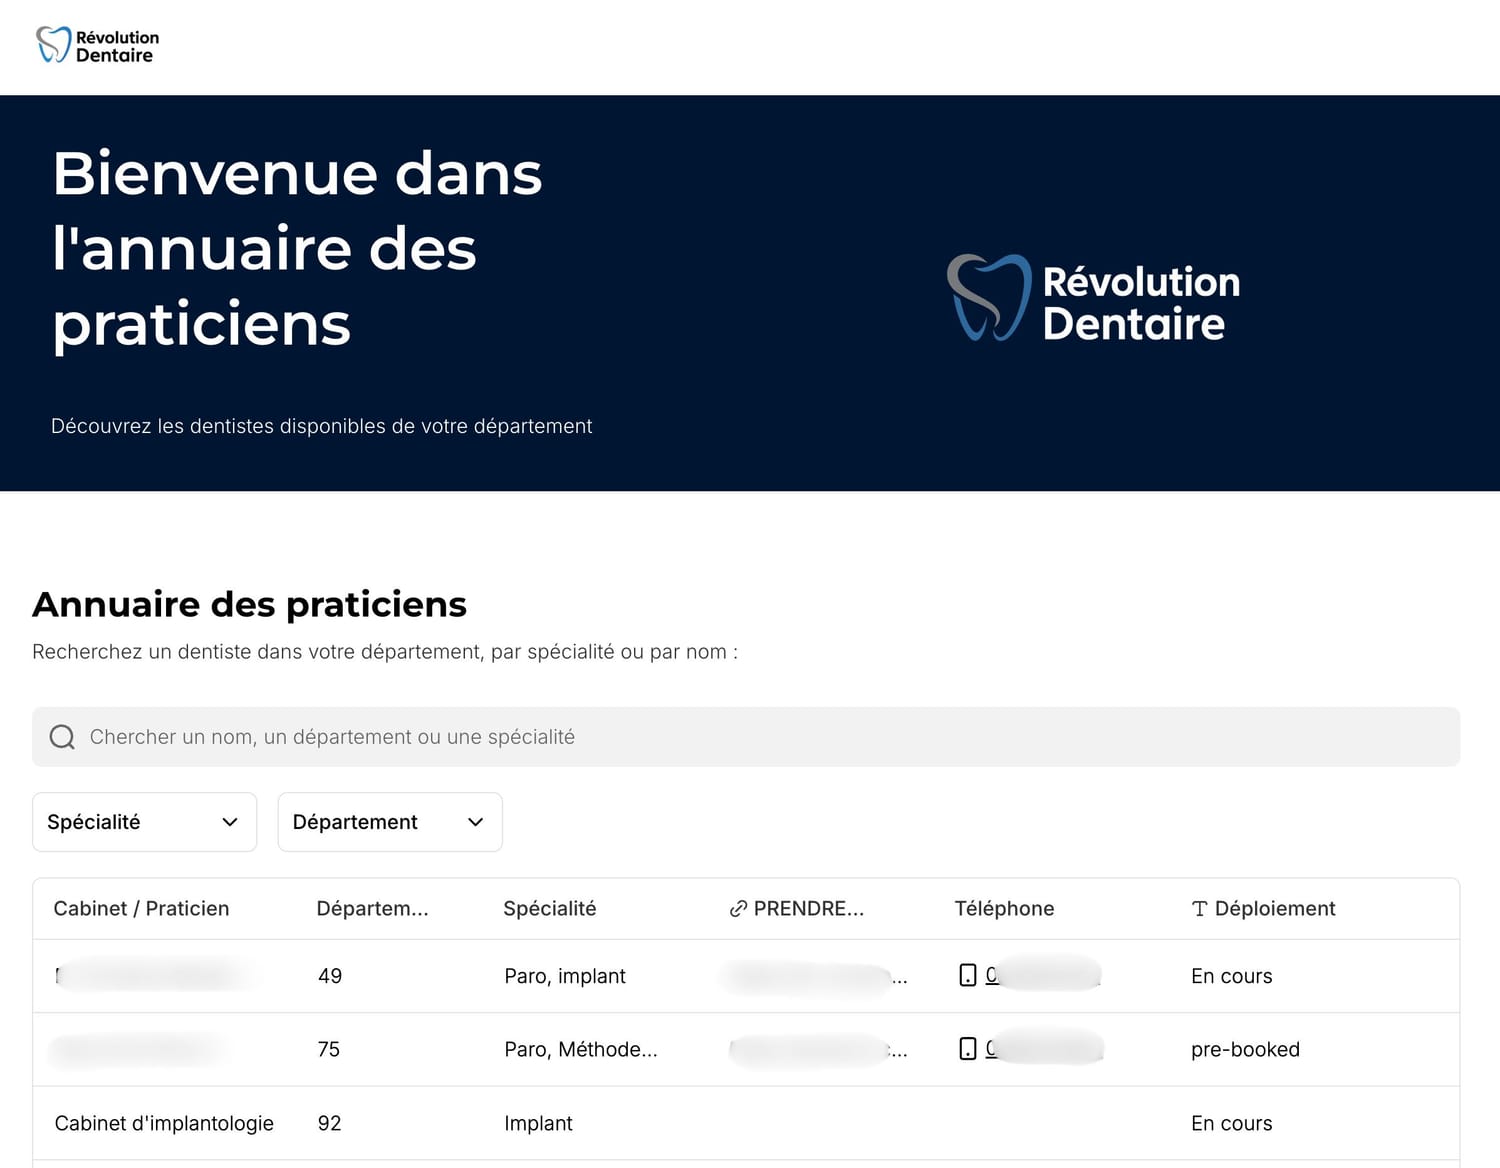Click the 'Recherchez un dentiste dans votre département' text
Viewport: 1500px width, 1168px height.
385,652
